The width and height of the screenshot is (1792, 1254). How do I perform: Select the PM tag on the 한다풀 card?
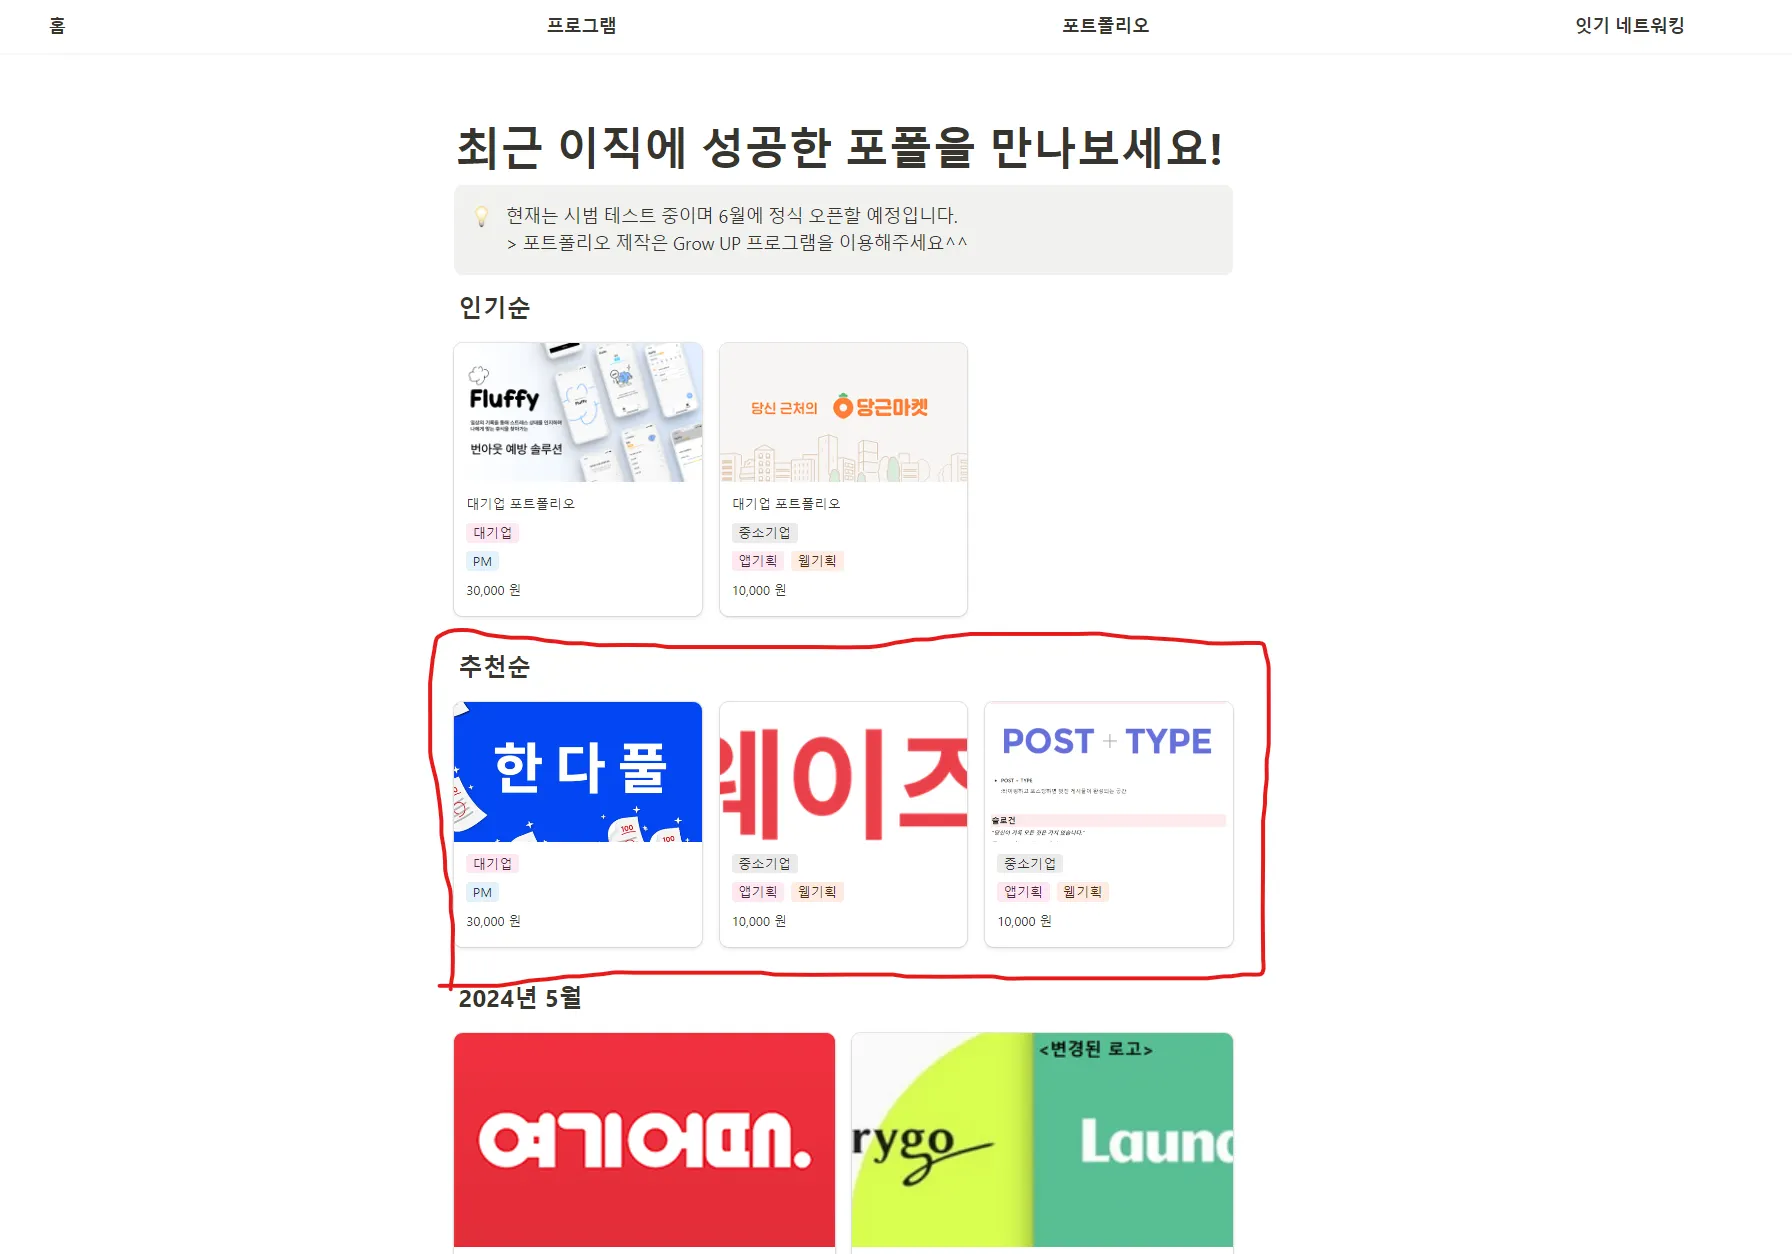click(482, 893)
